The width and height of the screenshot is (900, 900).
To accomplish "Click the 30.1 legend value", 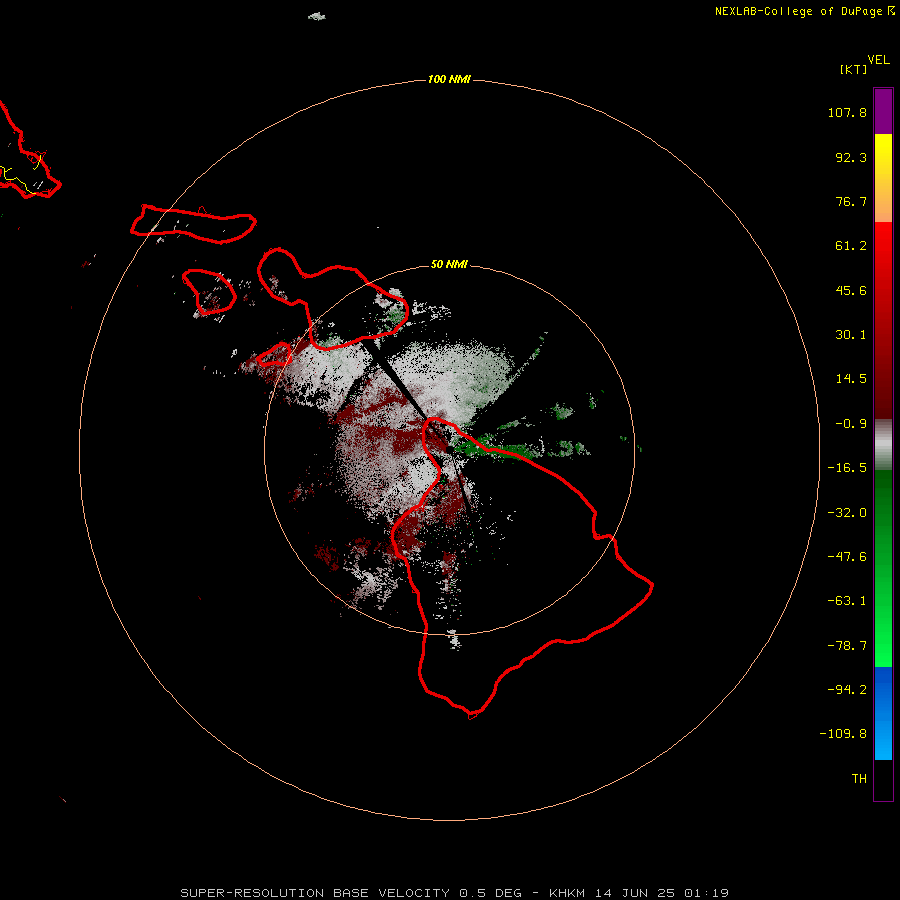I will click(851, 335).
